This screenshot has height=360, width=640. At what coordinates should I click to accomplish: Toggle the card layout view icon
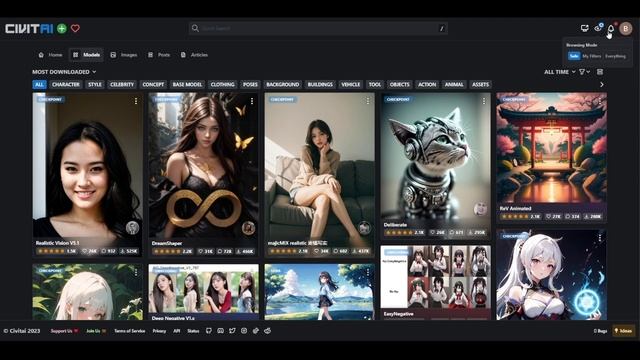[x=600, y=72]
